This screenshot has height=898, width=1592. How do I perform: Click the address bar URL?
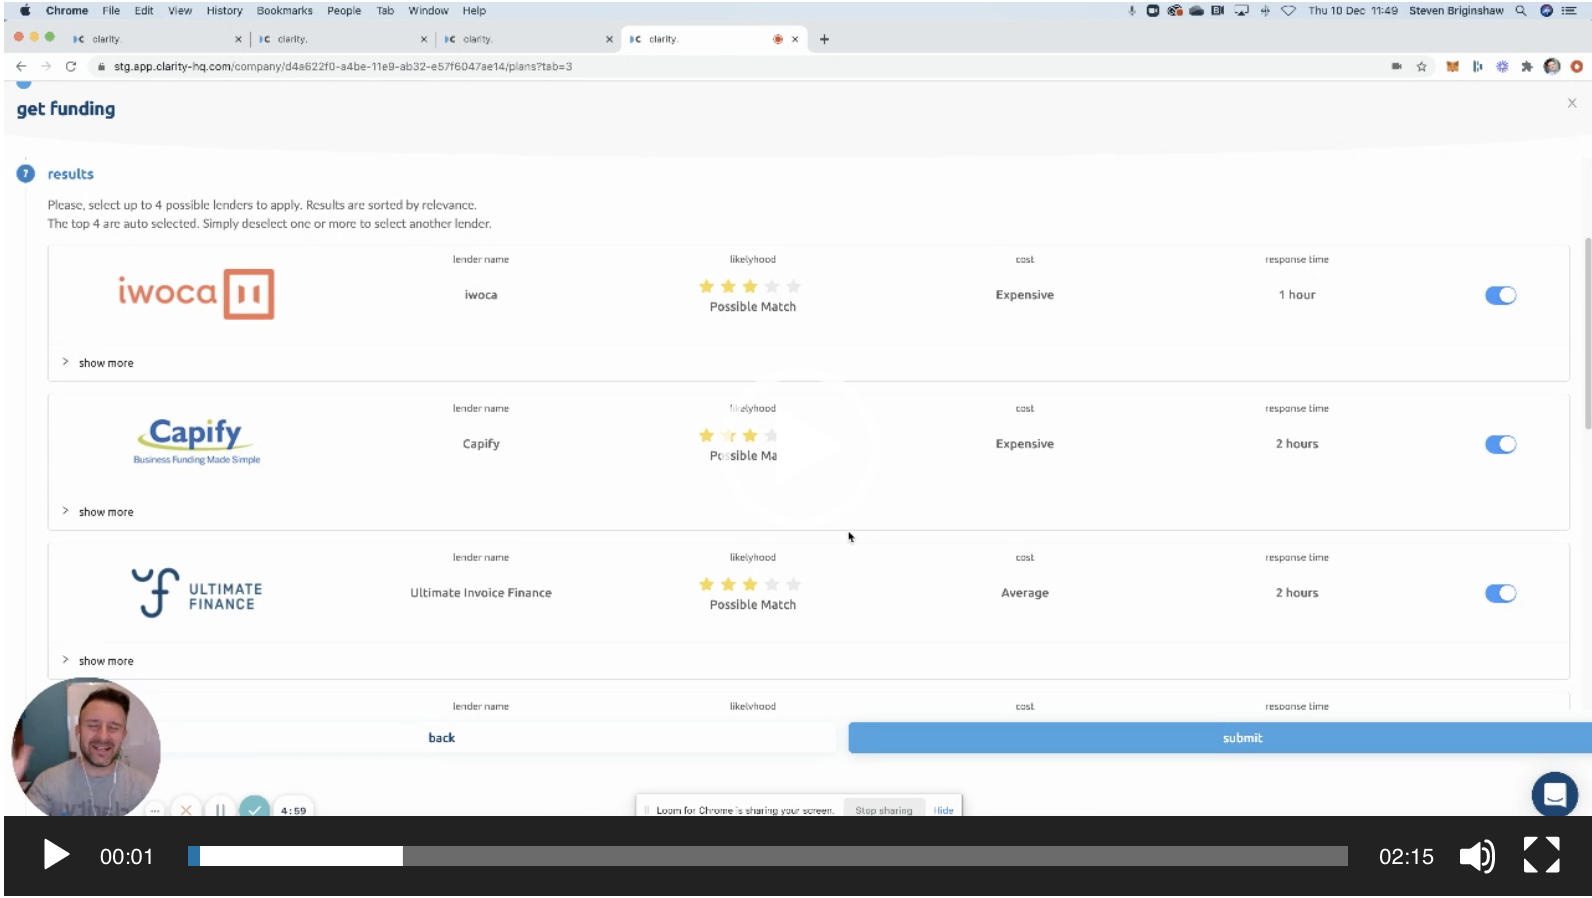[343, 67]
